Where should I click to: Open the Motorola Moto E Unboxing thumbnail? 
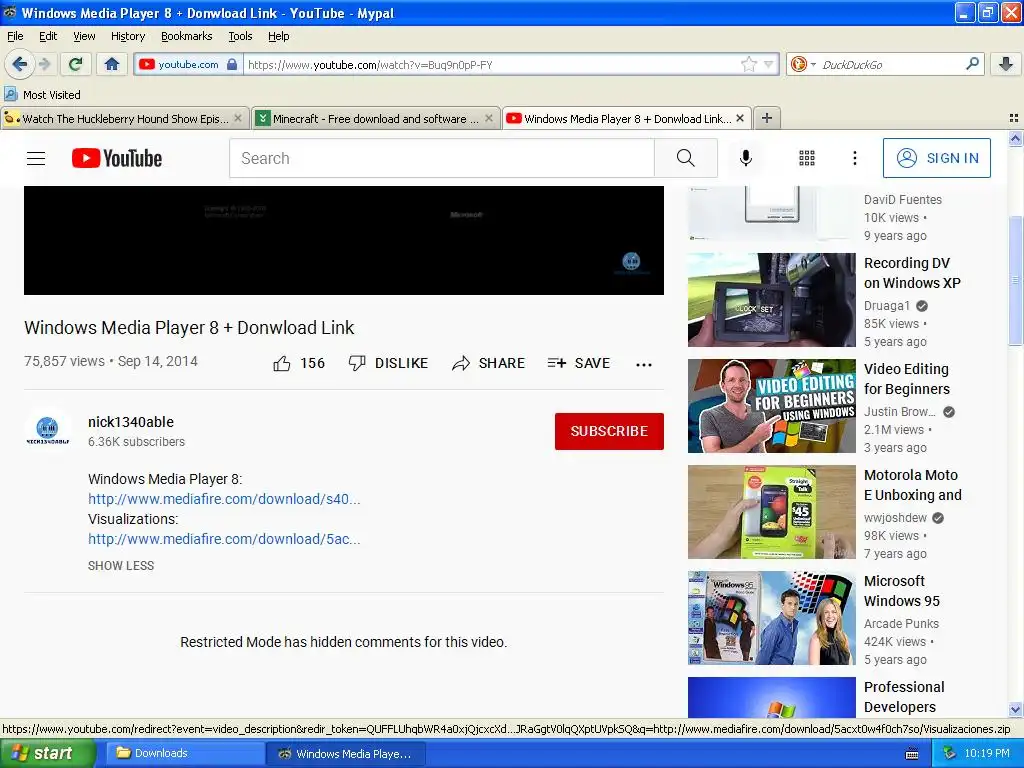click(x=771, y=511)
